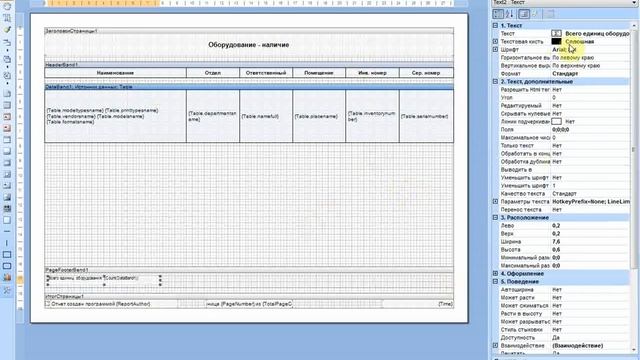This screenshot has height=360, width=640.
Task: Select the 'Наименование' header cell
Action: pos(116,73)
